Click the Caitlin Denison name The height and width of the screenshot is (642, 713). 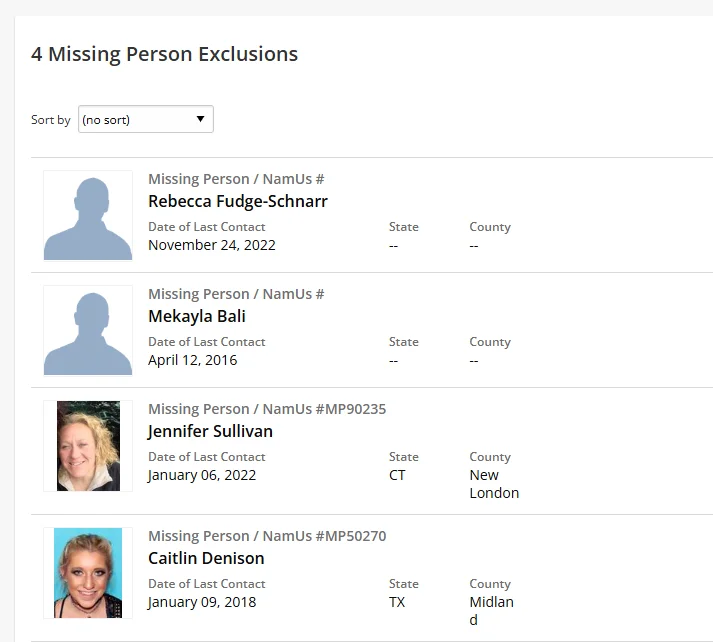[206, 558]
